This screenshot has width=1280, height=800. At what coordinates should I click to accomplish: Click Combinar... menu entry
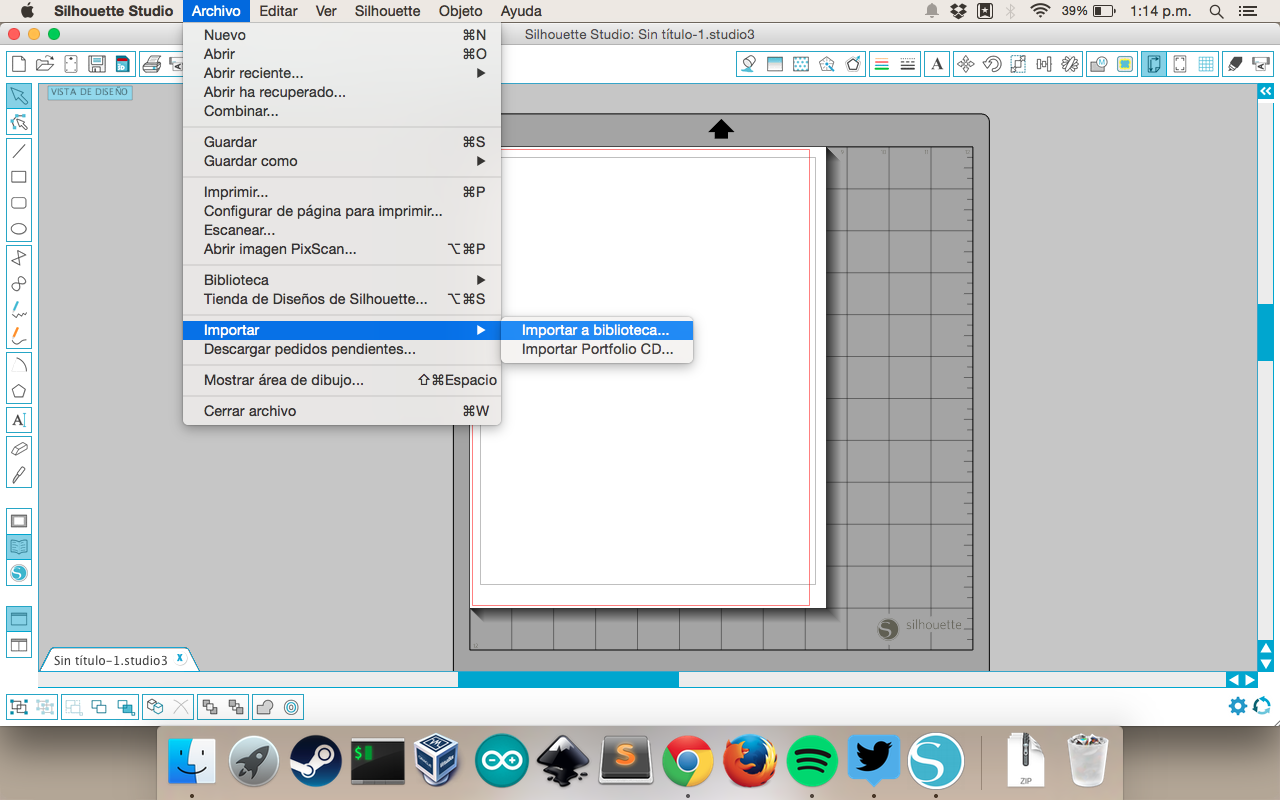click(x=342, y=111)
